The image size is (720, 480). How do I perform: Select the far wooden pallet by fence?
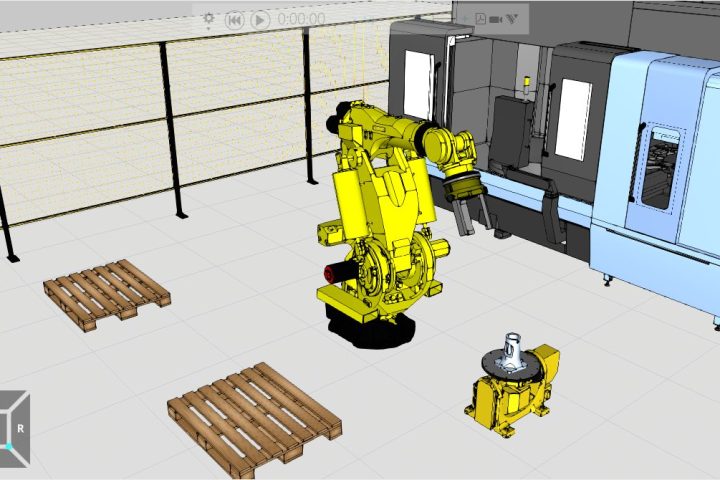coord(106,290)
